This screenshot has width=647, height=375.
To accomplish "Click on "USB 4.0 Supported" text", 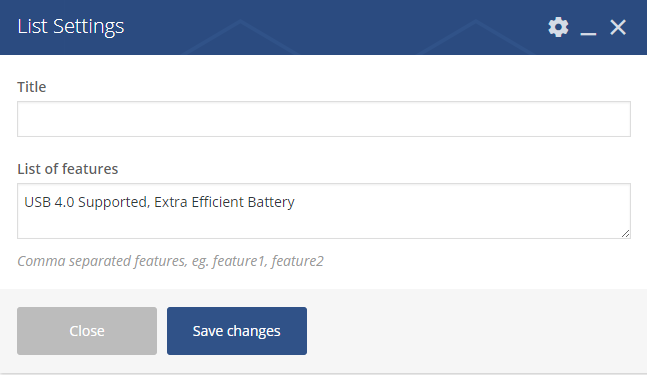I will [x=85, y=202].
